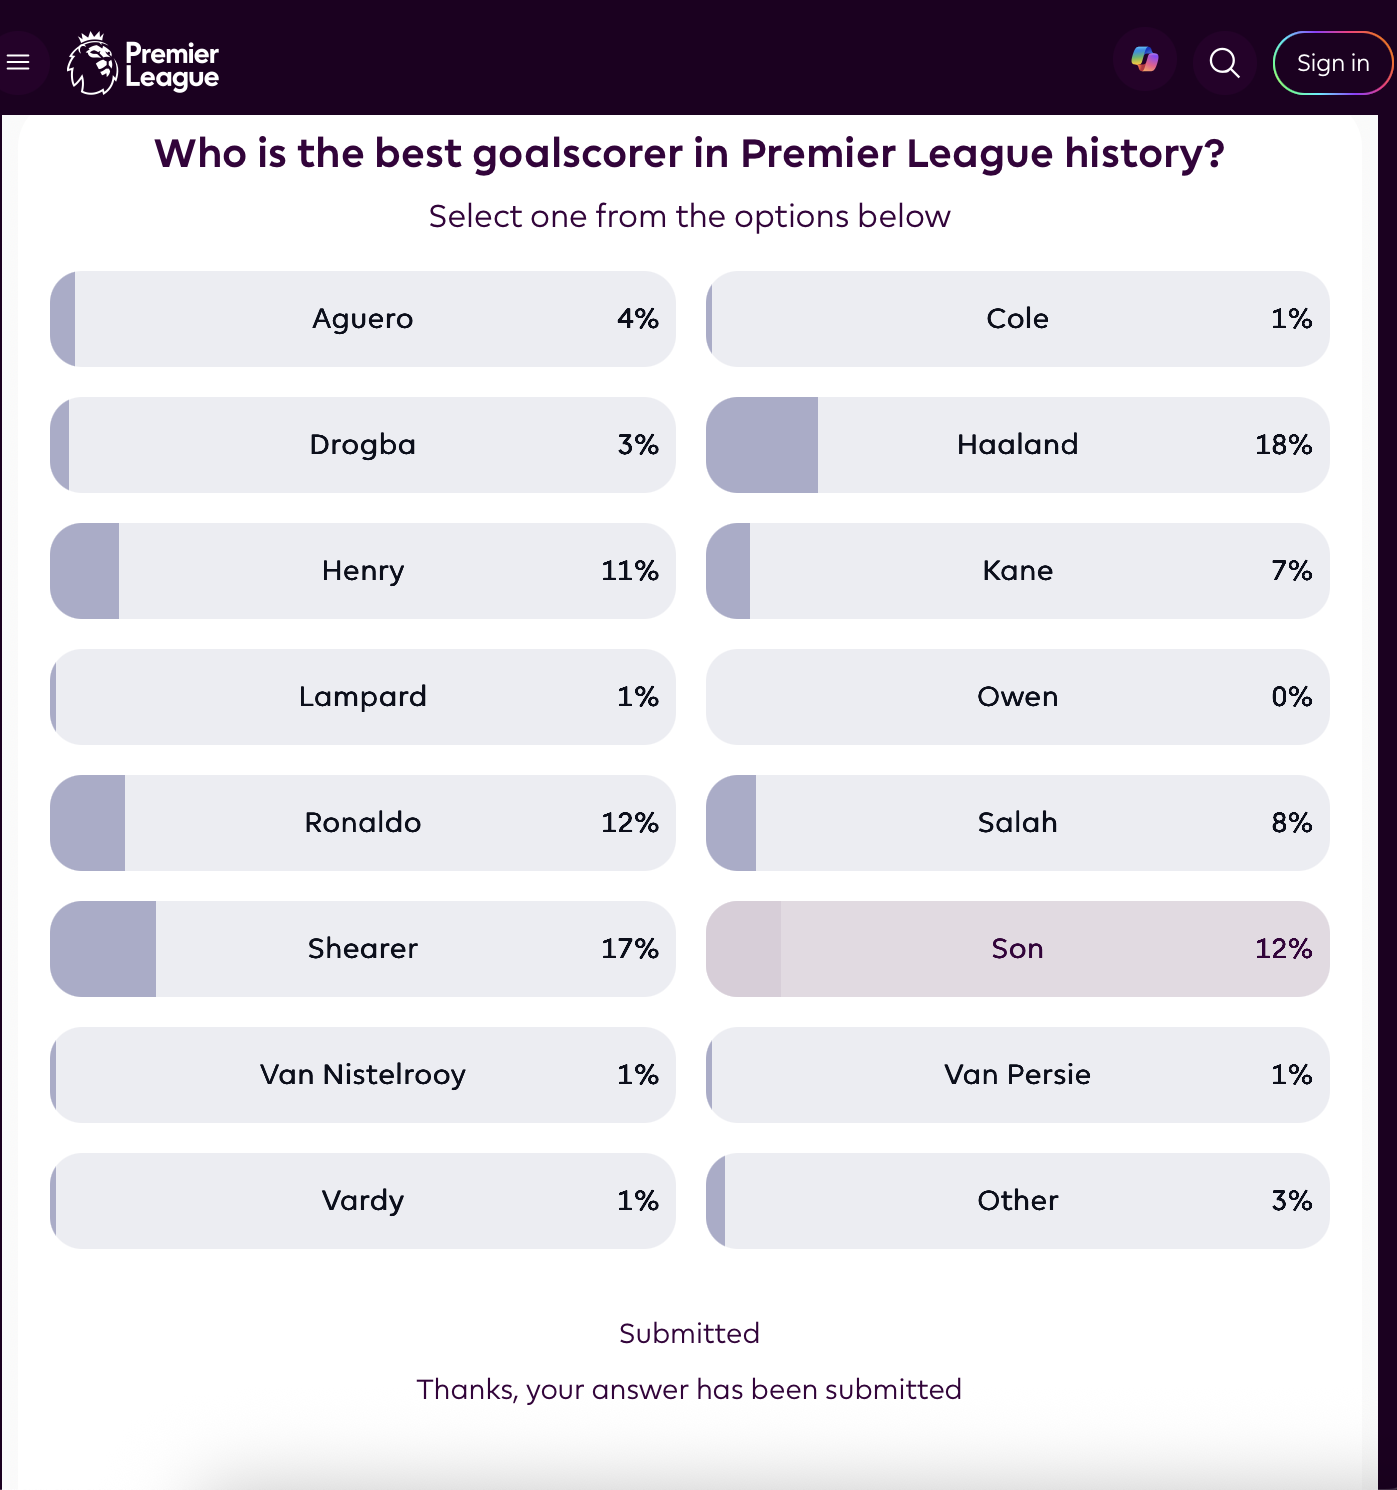Select the Van Nistelrooy option
Screen dimensions: 1397x1490
[363, 1075]
